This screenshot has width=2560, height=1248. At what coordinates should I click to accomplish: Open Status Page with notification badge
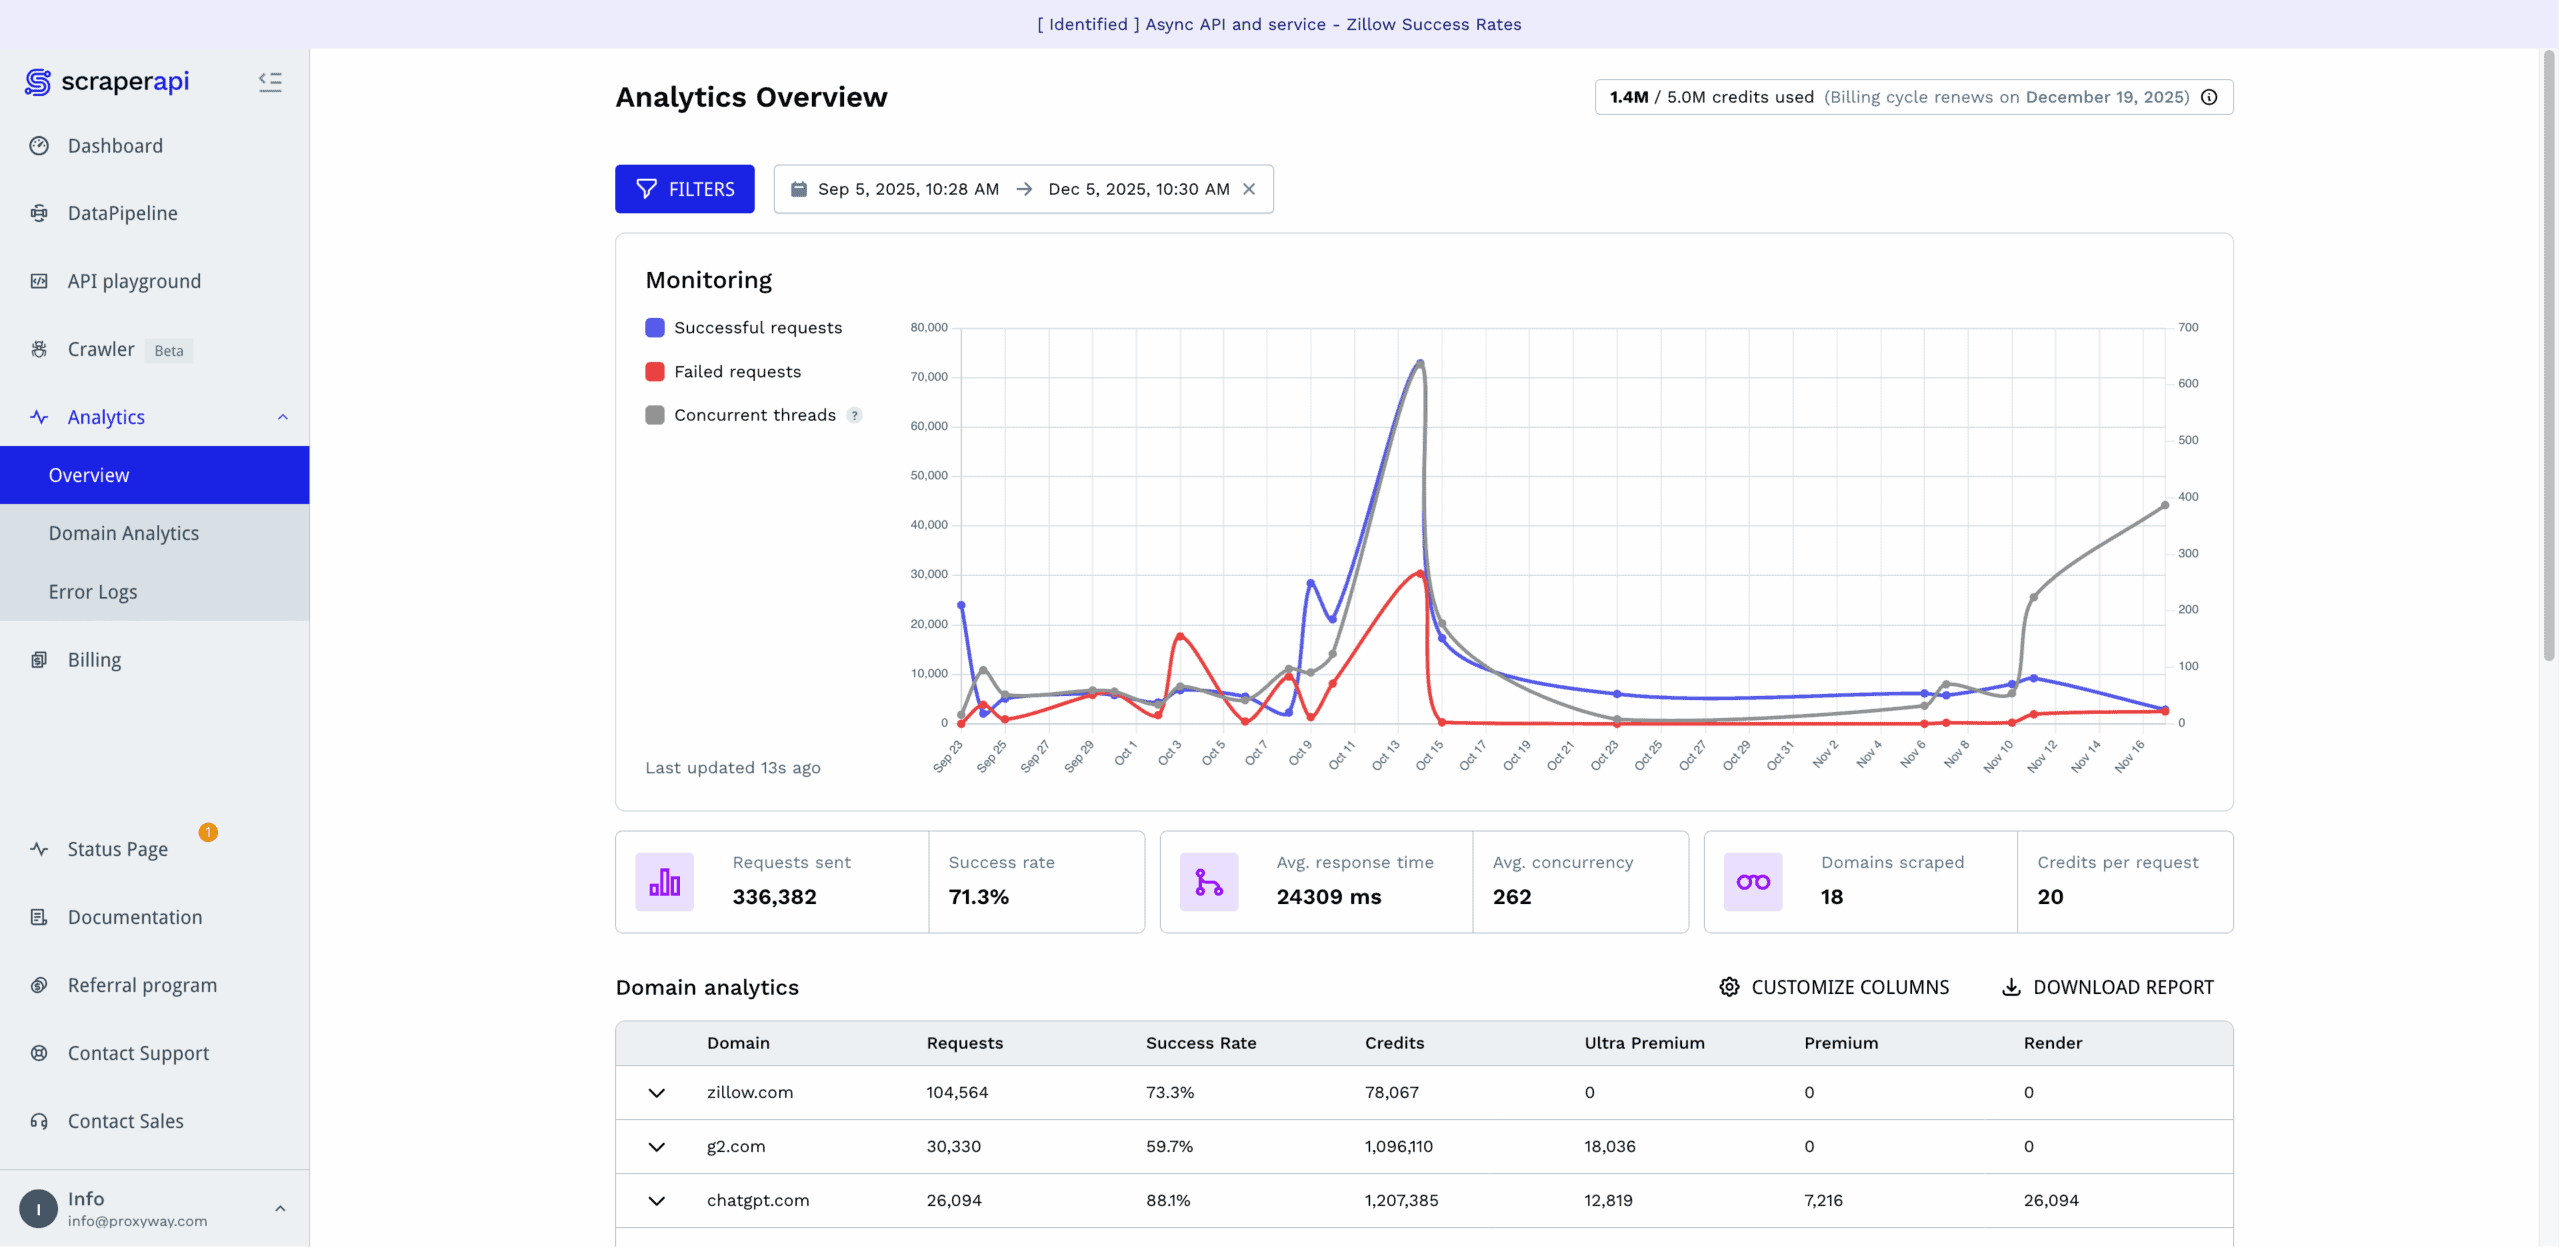(118, 849)
